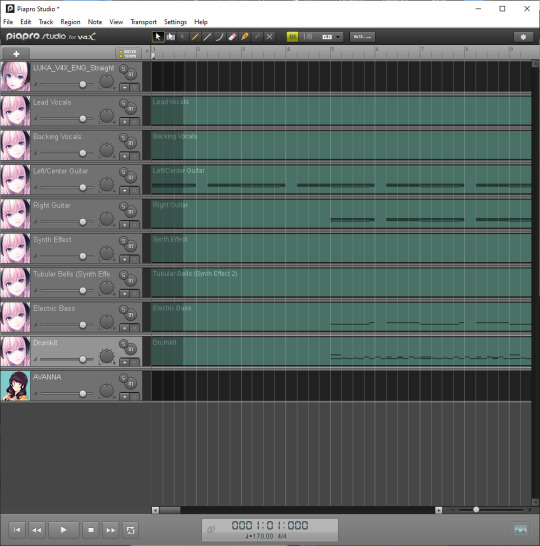Select the Eraser tool
540x546 pixels.
(x=232, y=37)
